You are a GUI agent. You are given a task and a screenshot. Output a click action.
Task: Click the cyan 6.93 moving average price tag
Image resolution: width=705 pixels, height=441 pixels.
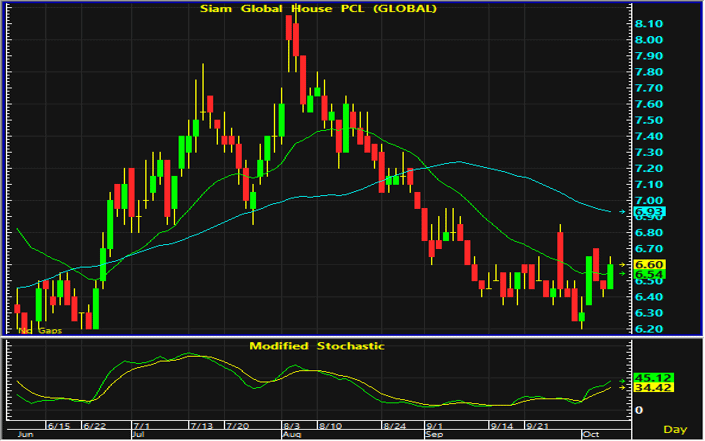[x=649, y=212]
